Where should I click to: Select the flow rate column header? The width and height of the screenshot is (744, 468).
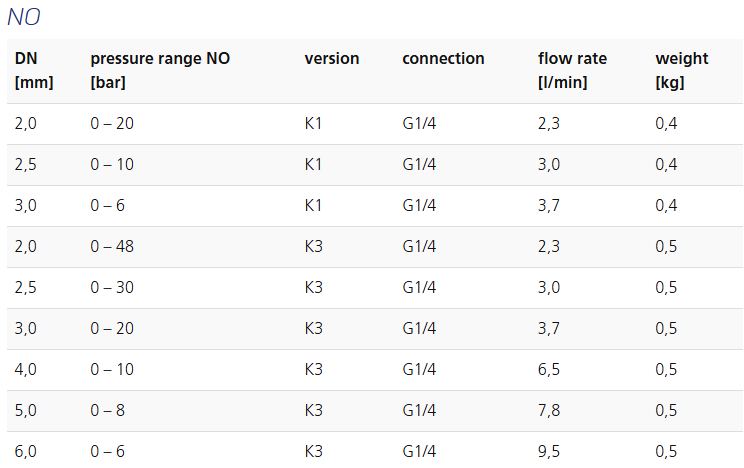572,70
